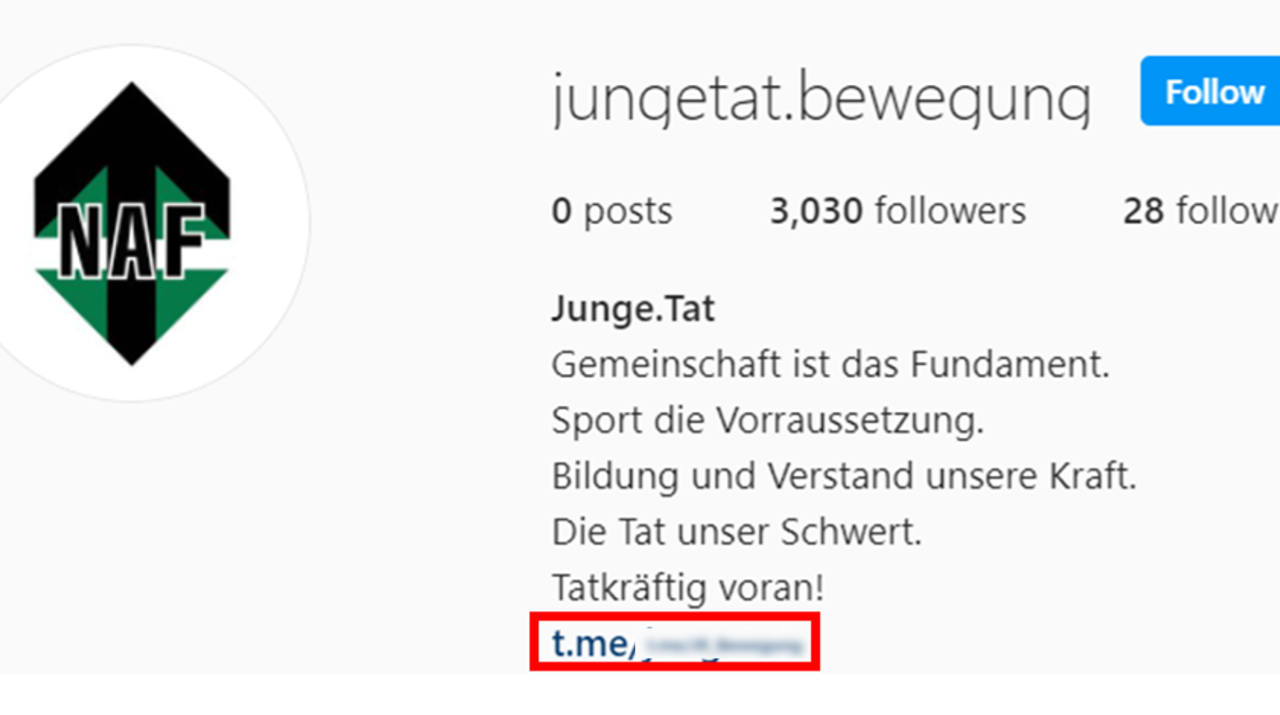The image size is (1280, 715).
Task: Click the number 28 beside following
Action: (1143, 211)
